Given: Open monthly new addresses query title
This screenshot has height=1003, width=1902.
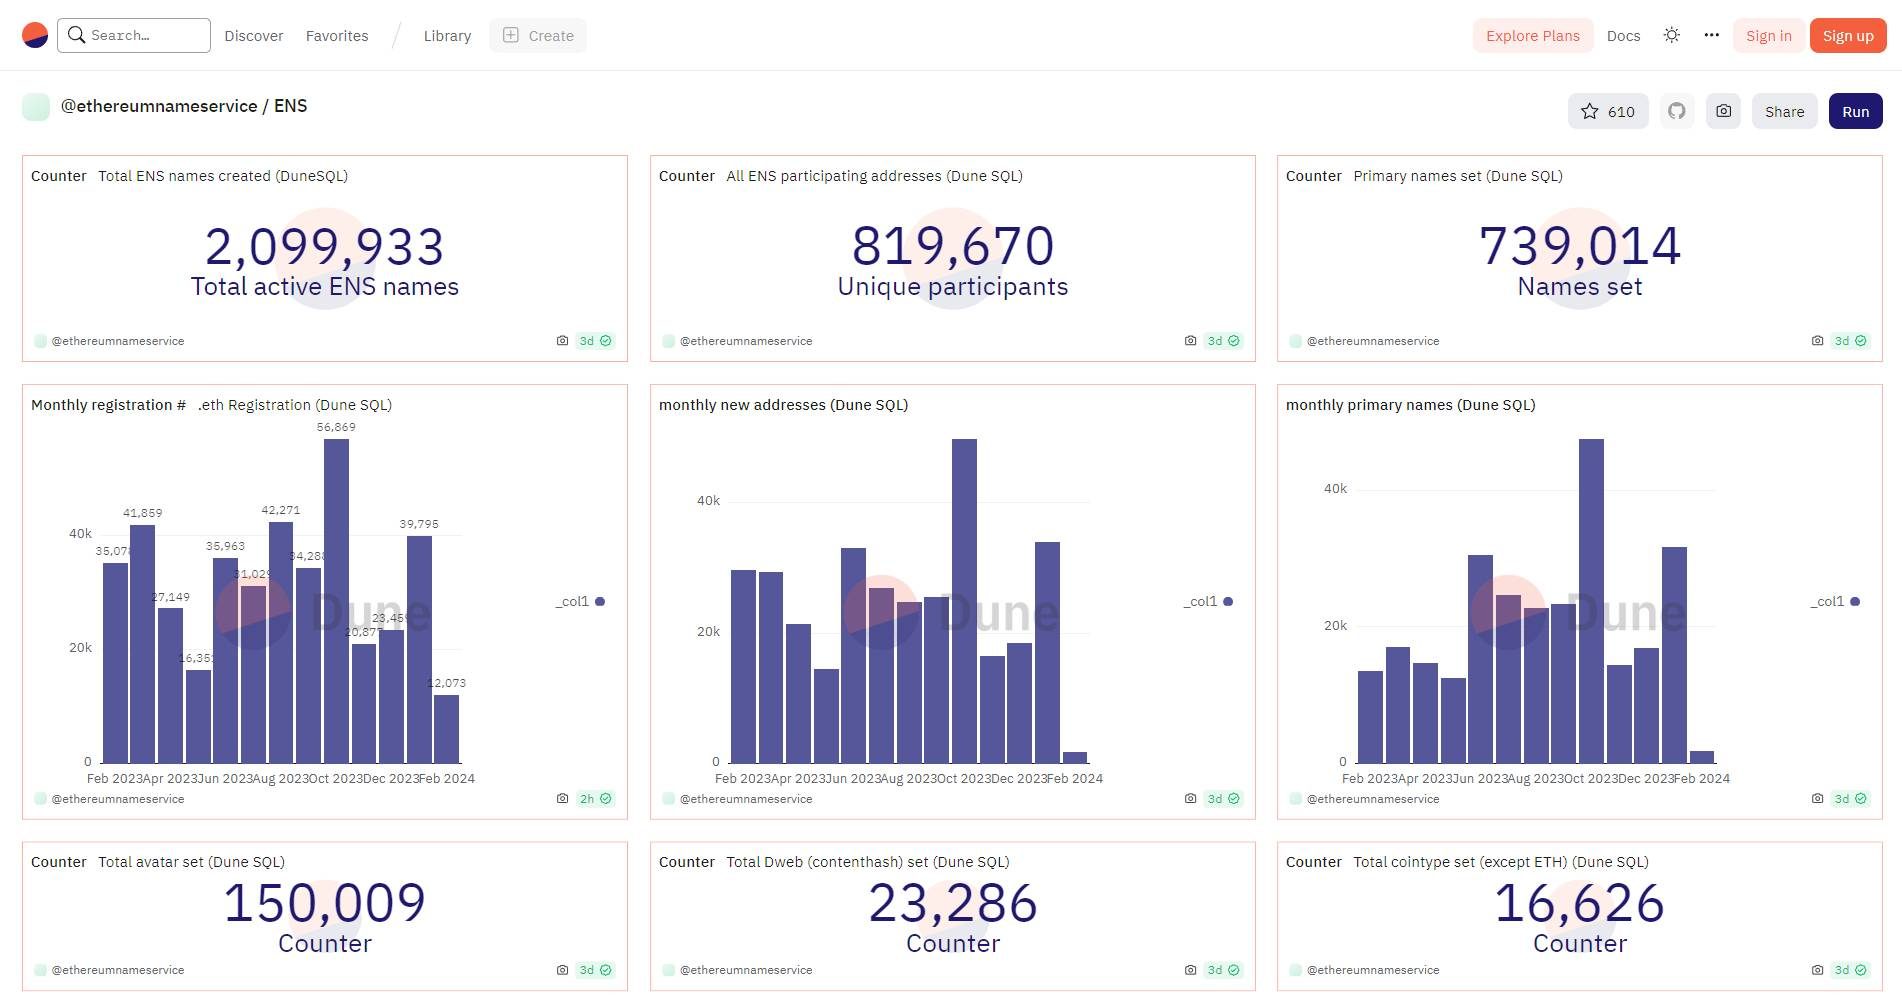Looking at the screenshot, I should point(783,405).
